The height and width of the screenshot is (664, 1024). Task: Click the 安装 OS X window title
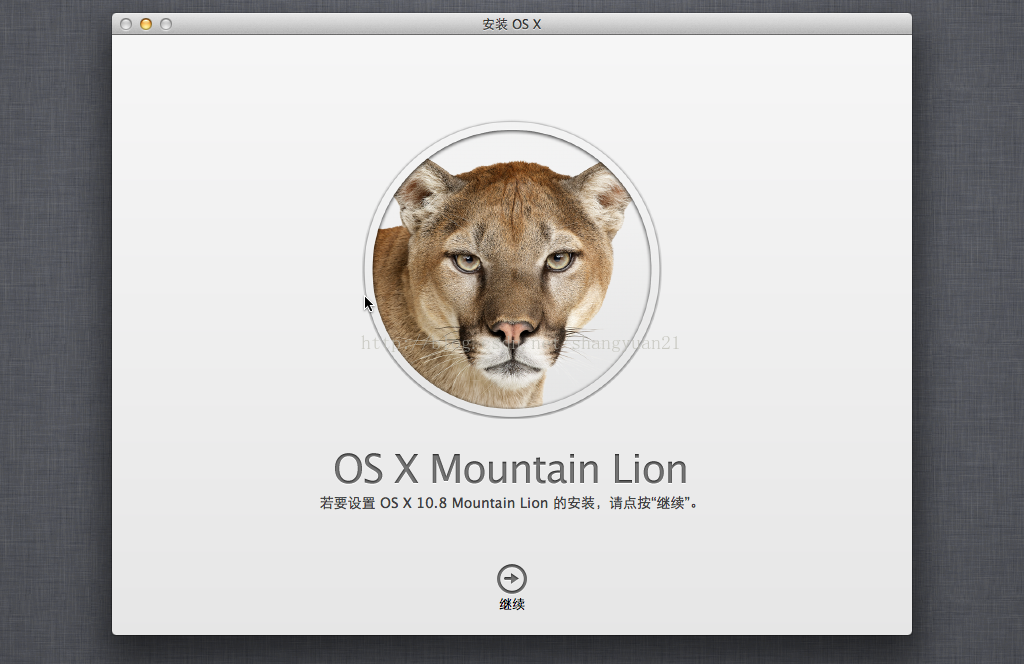click(511, 24)
